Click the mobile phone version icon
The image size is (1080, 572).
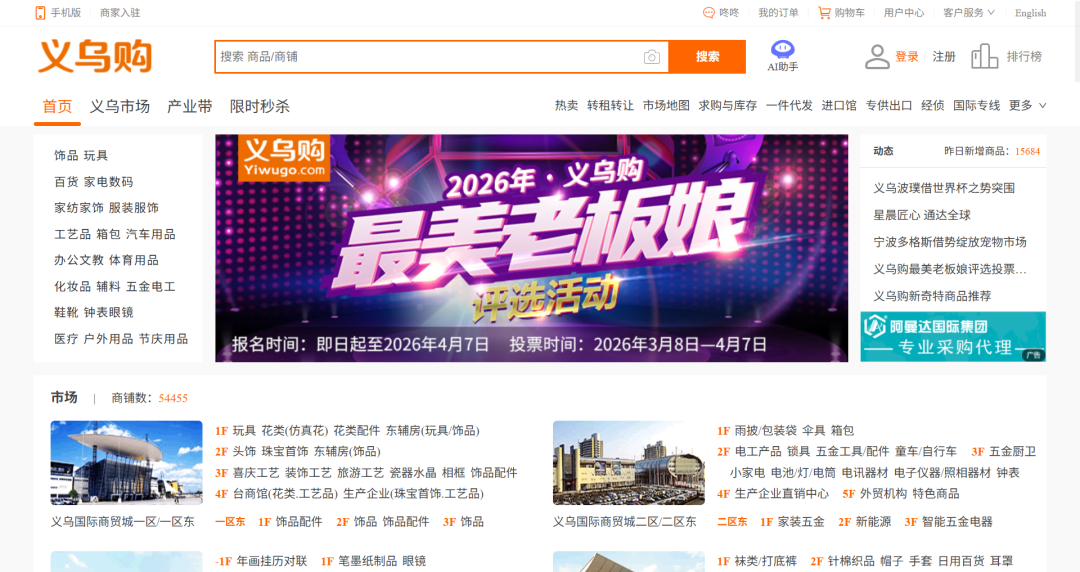pos(40,12)
